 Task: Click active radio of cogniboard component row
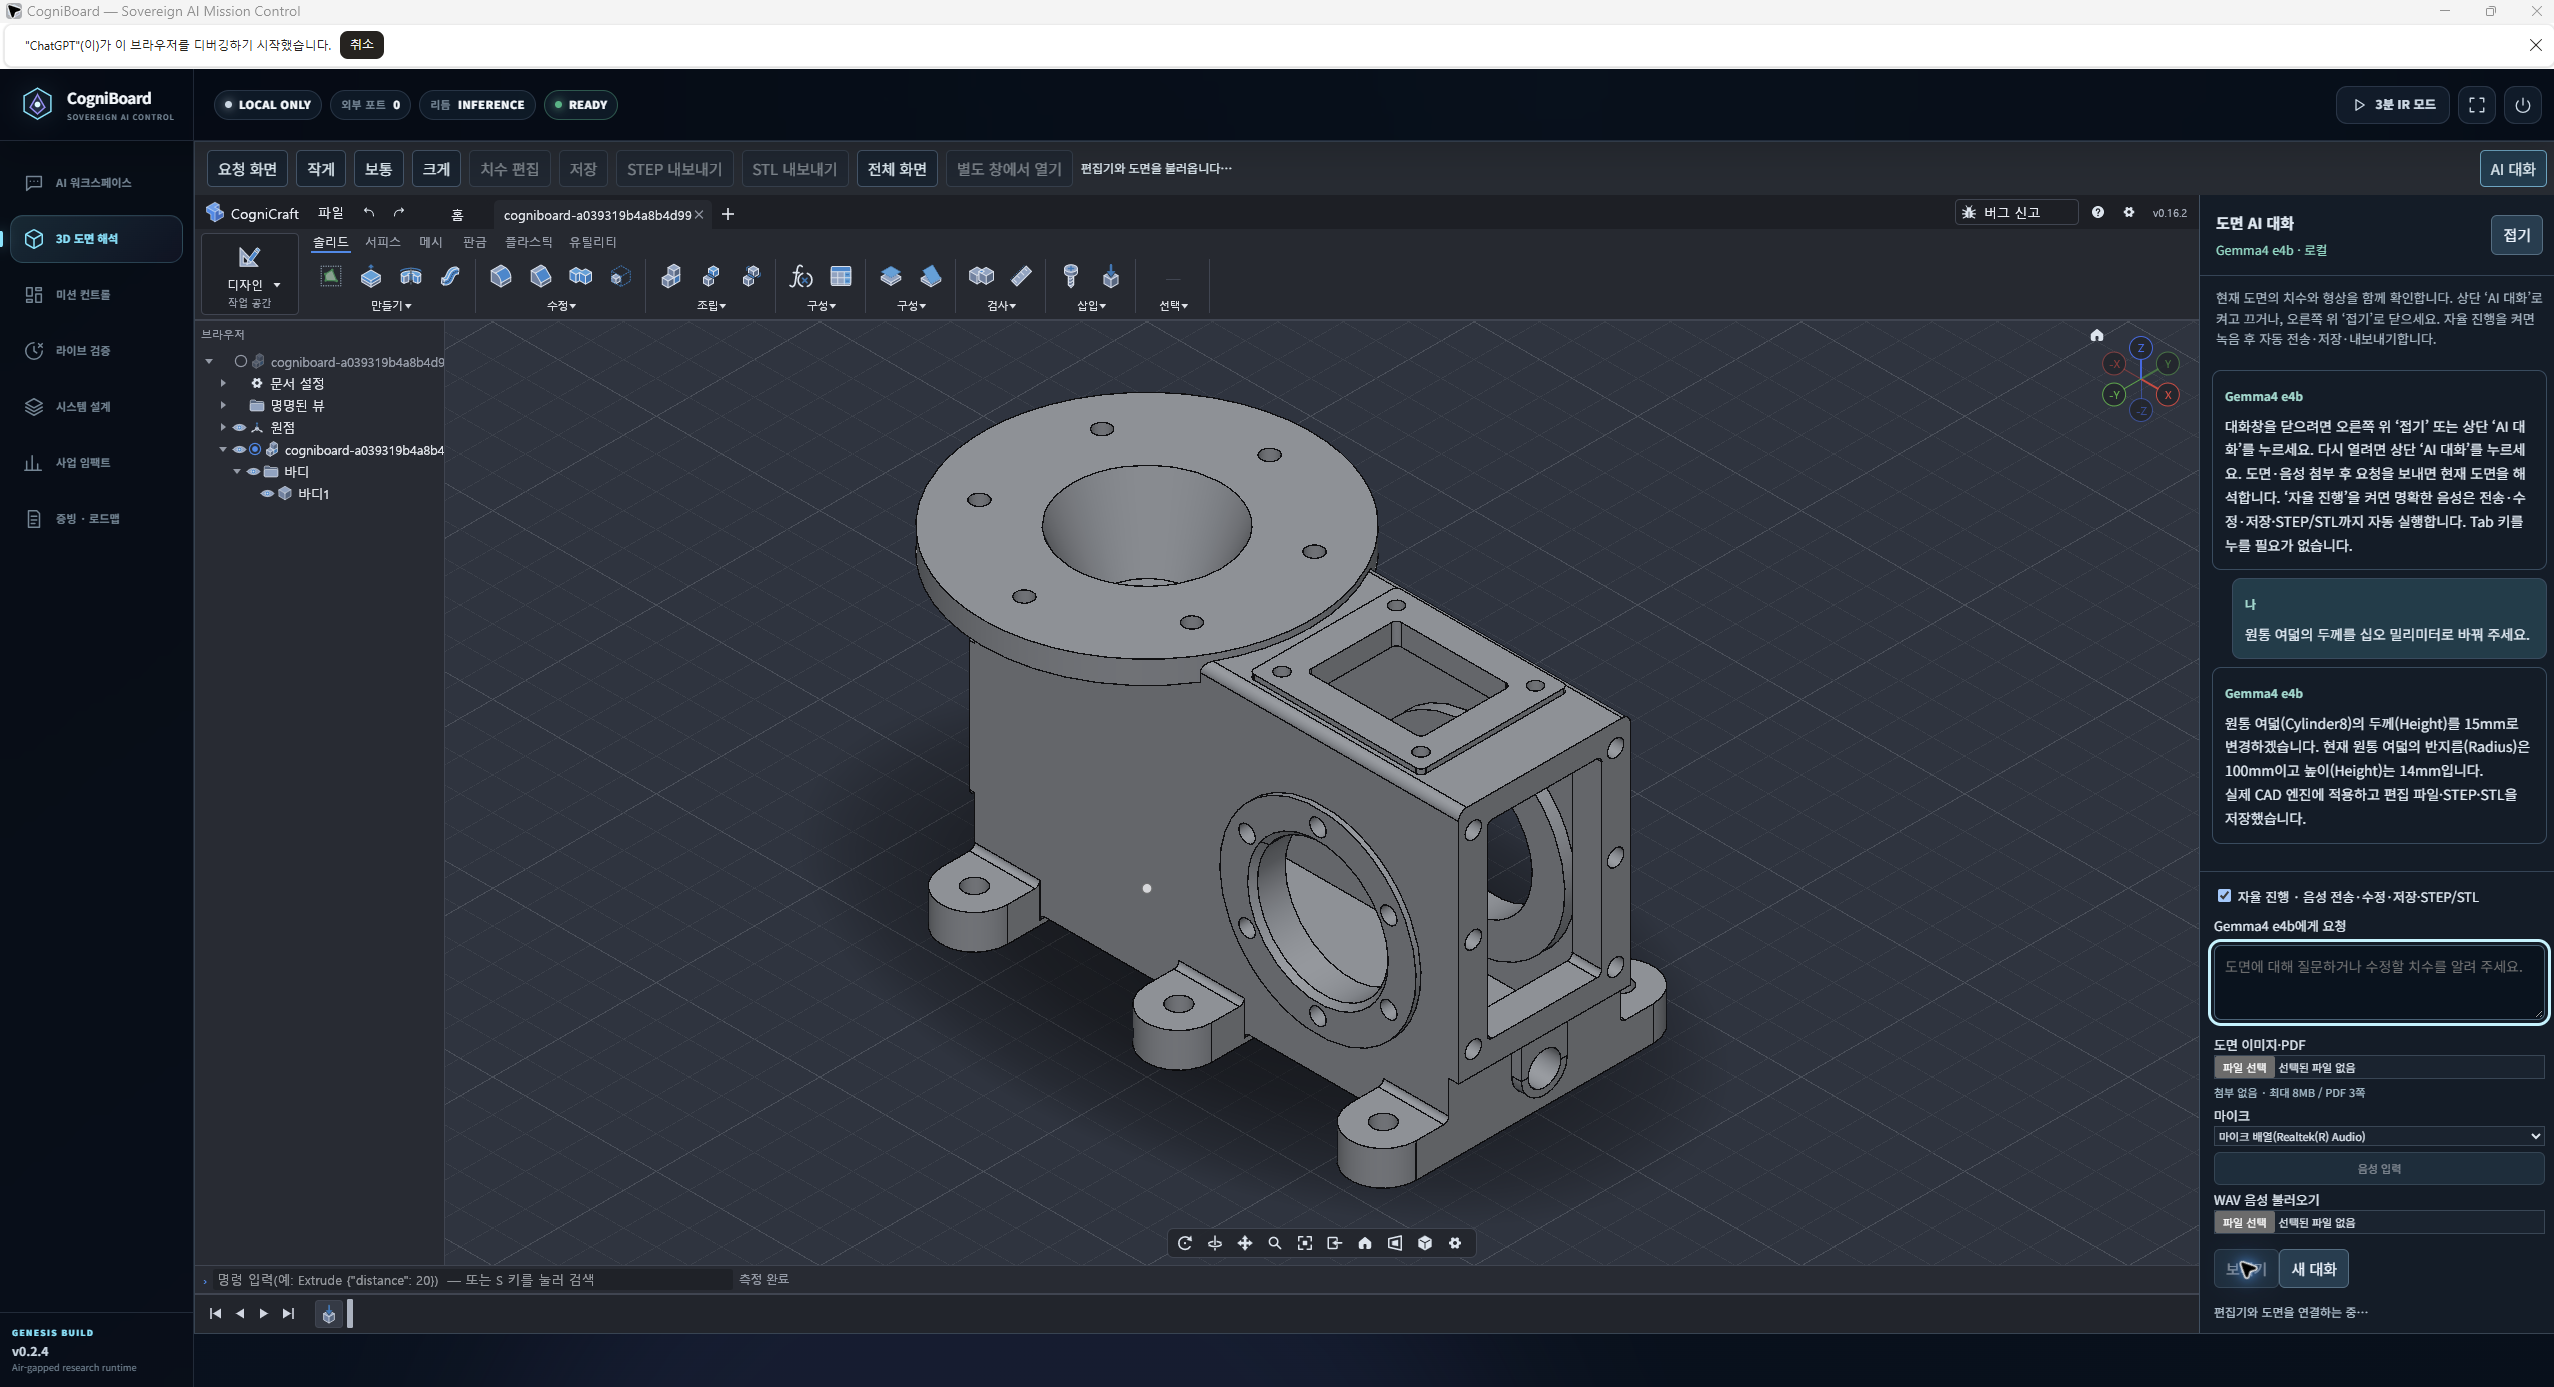(x=255, y=450)
